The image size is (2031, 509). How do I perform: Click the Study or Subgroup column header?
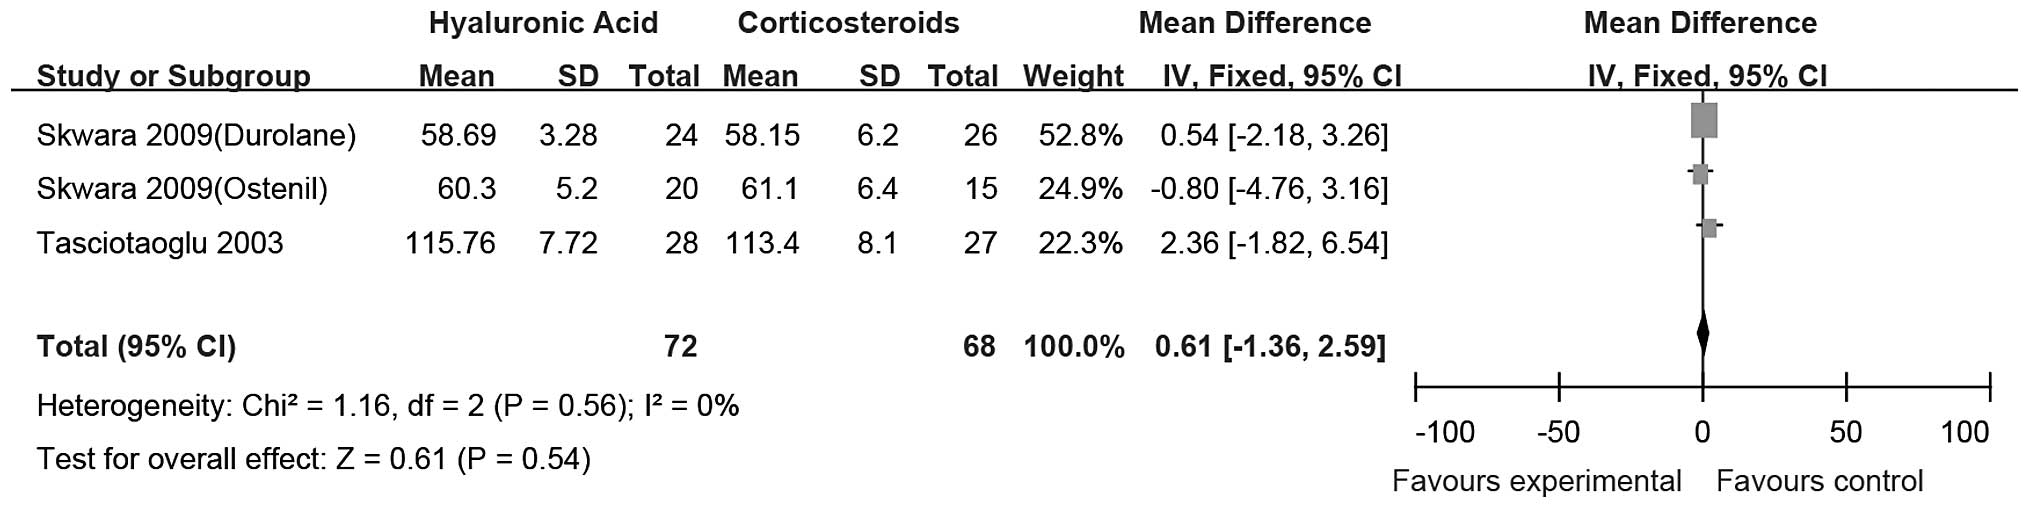click(x=173, y=76)
